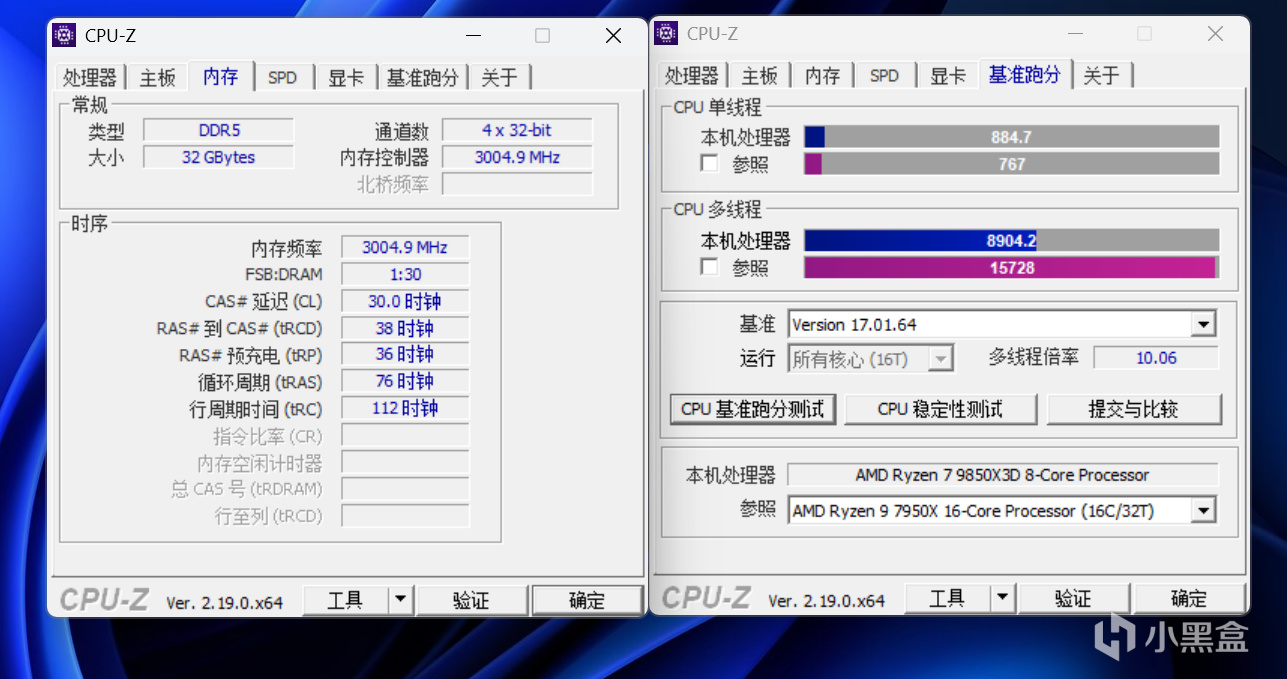This screenshot has width=1287, height=679.
Task: Open 处理器 tab in right CPU-Z window
Action: 692,76
